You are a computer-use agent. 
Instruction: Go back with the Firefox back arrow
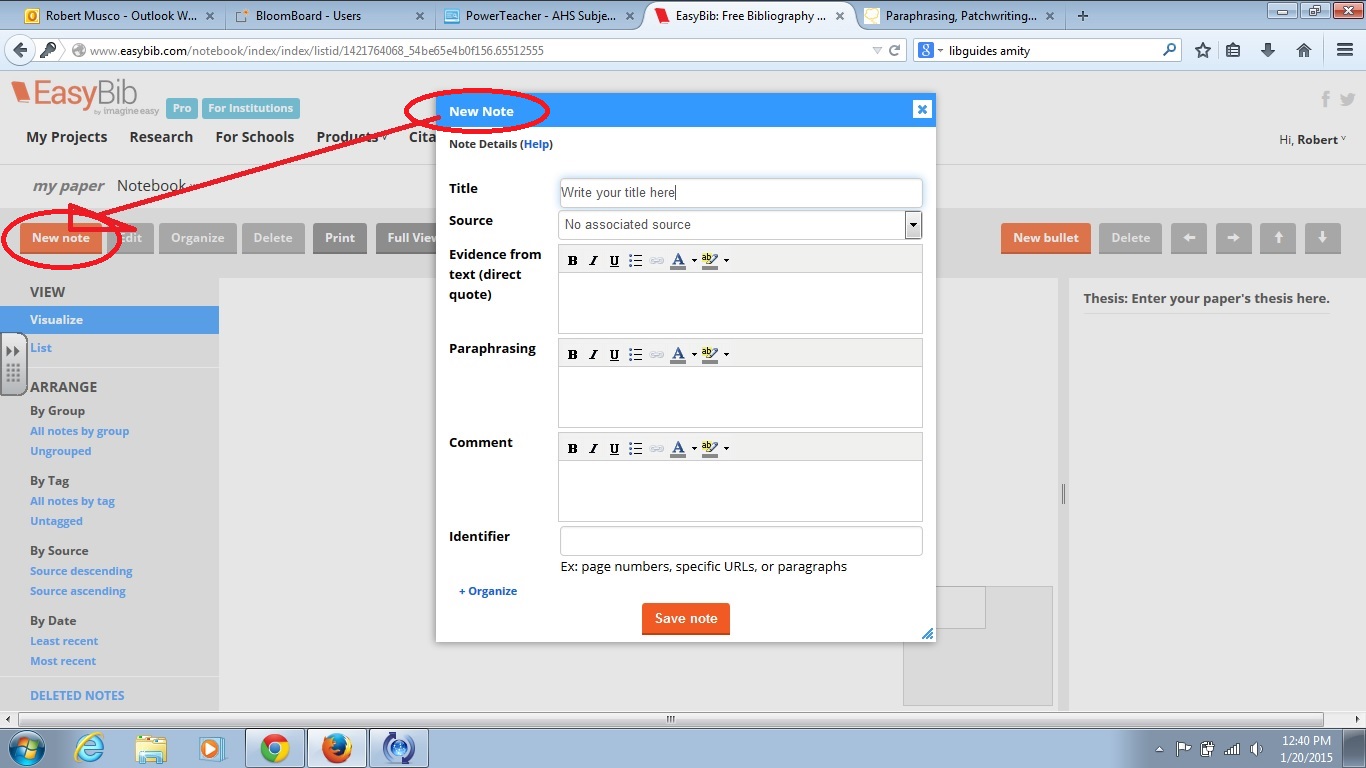point(21,50)
